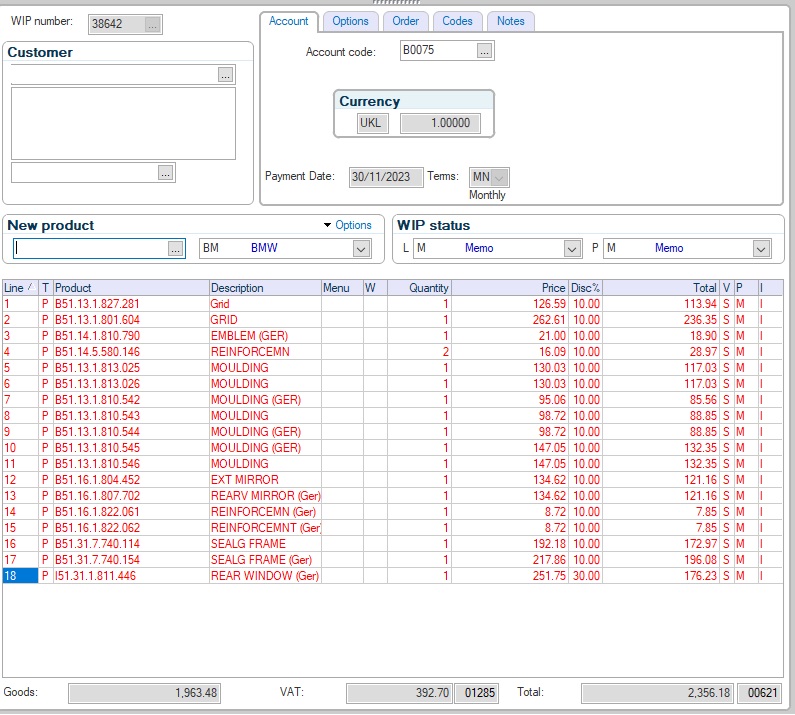Open the Notes tab

coord(510,21)
